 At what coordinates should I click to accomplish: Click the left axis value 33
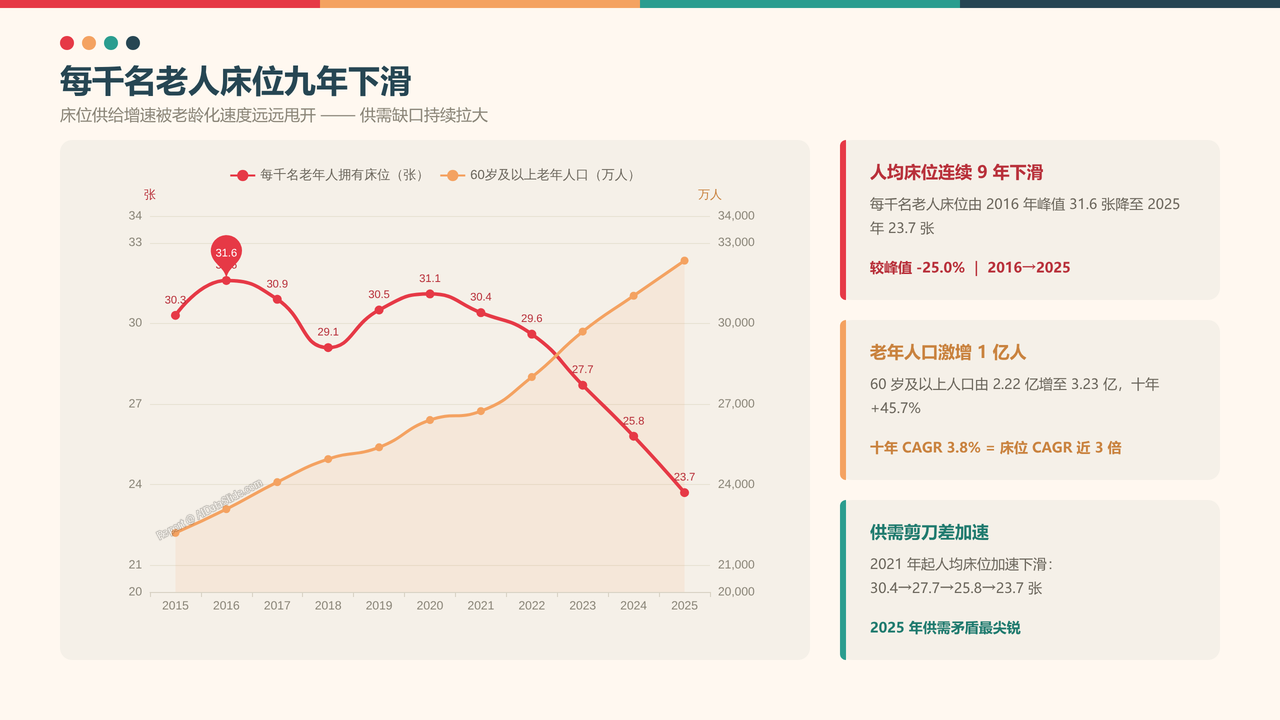pyautogui.click(x=135, y=243)
